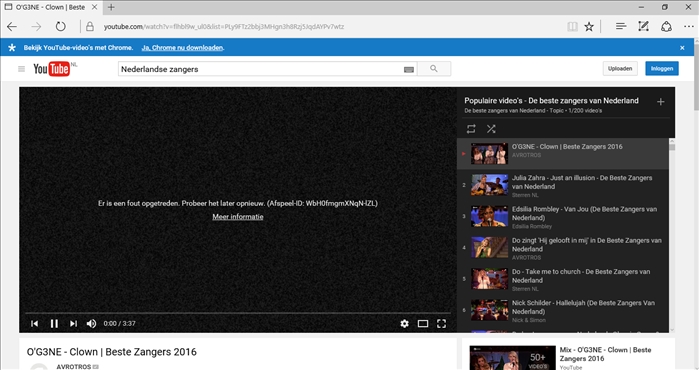The image size is (699, 370).
Task: Click video progress bar
Action: [238, 313]
